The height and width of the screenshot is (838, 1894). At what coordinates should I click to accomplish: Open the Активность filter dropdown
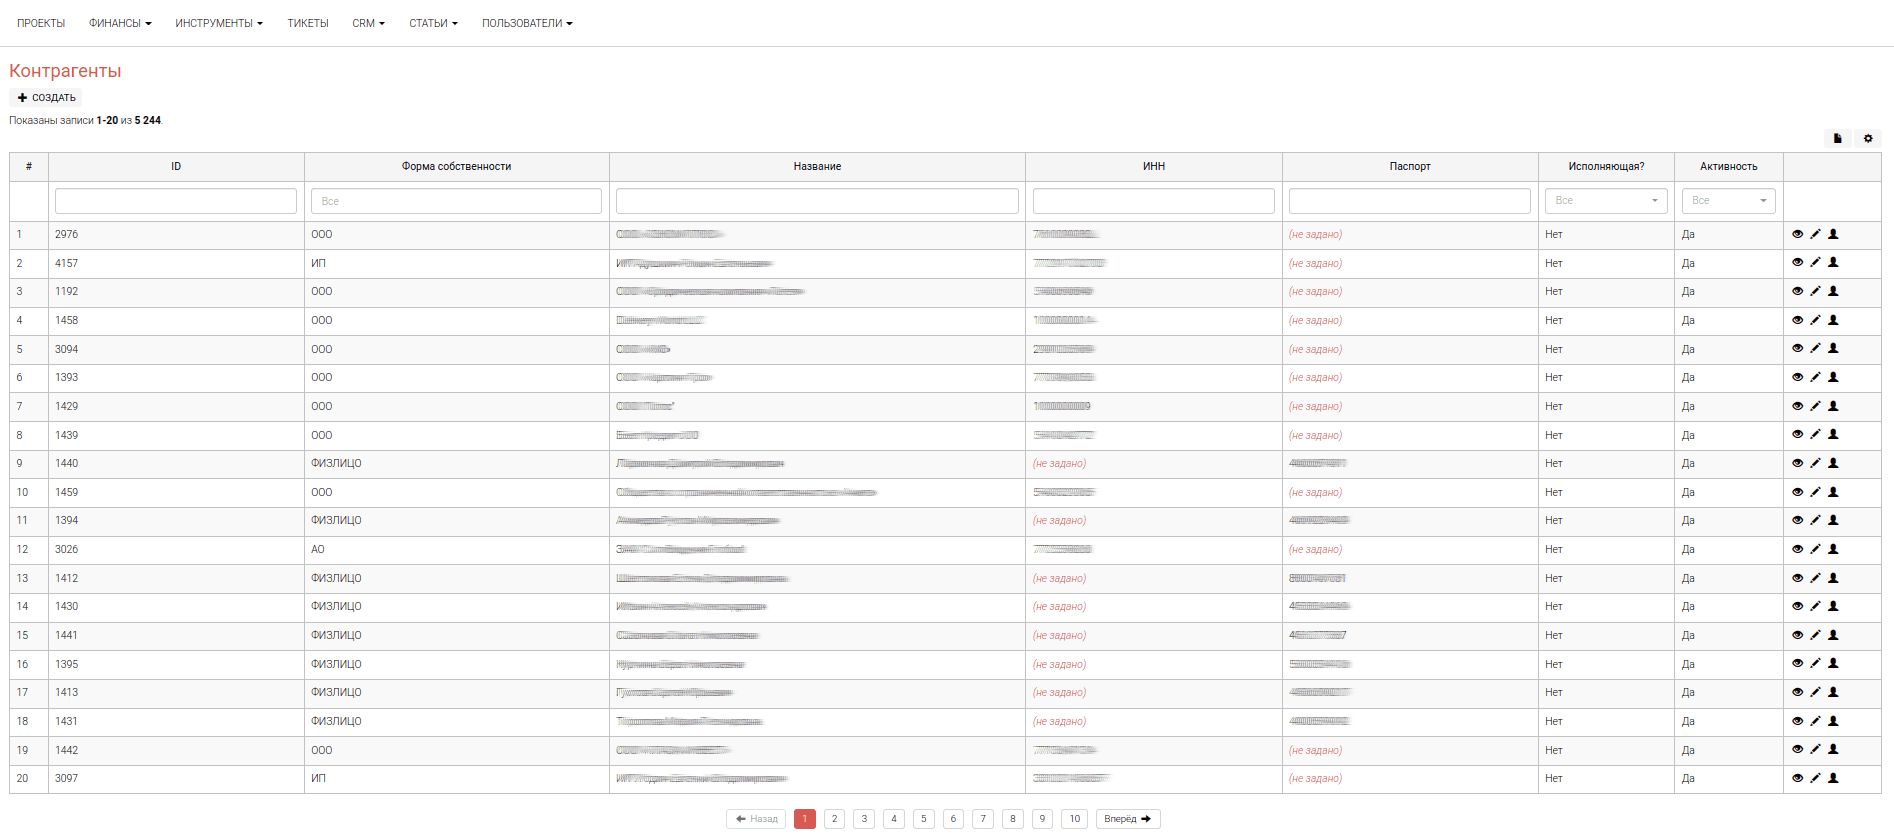pos(1728,201)
